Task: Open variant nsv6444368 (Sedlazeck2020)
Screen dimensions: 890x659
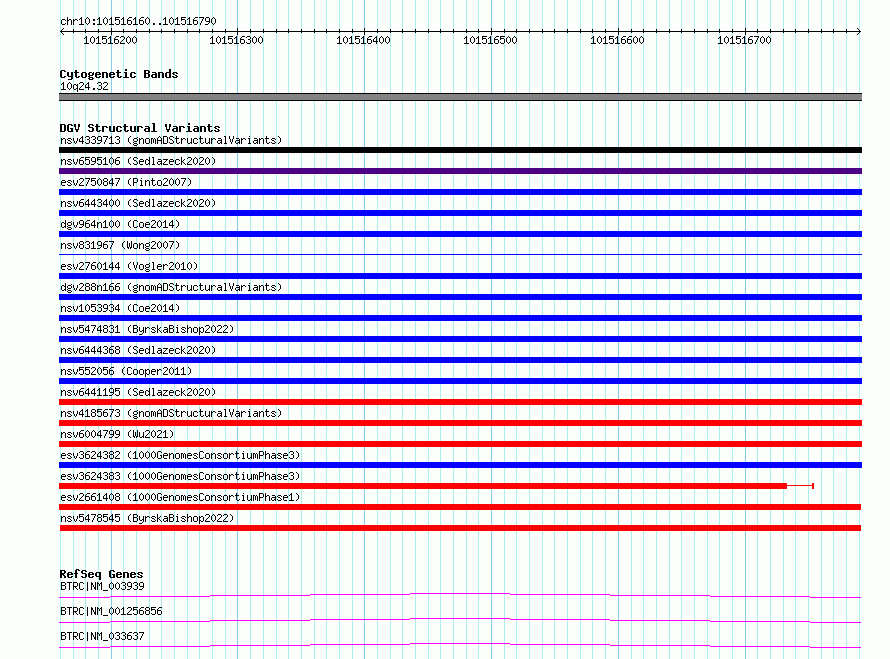Action: 138,350
